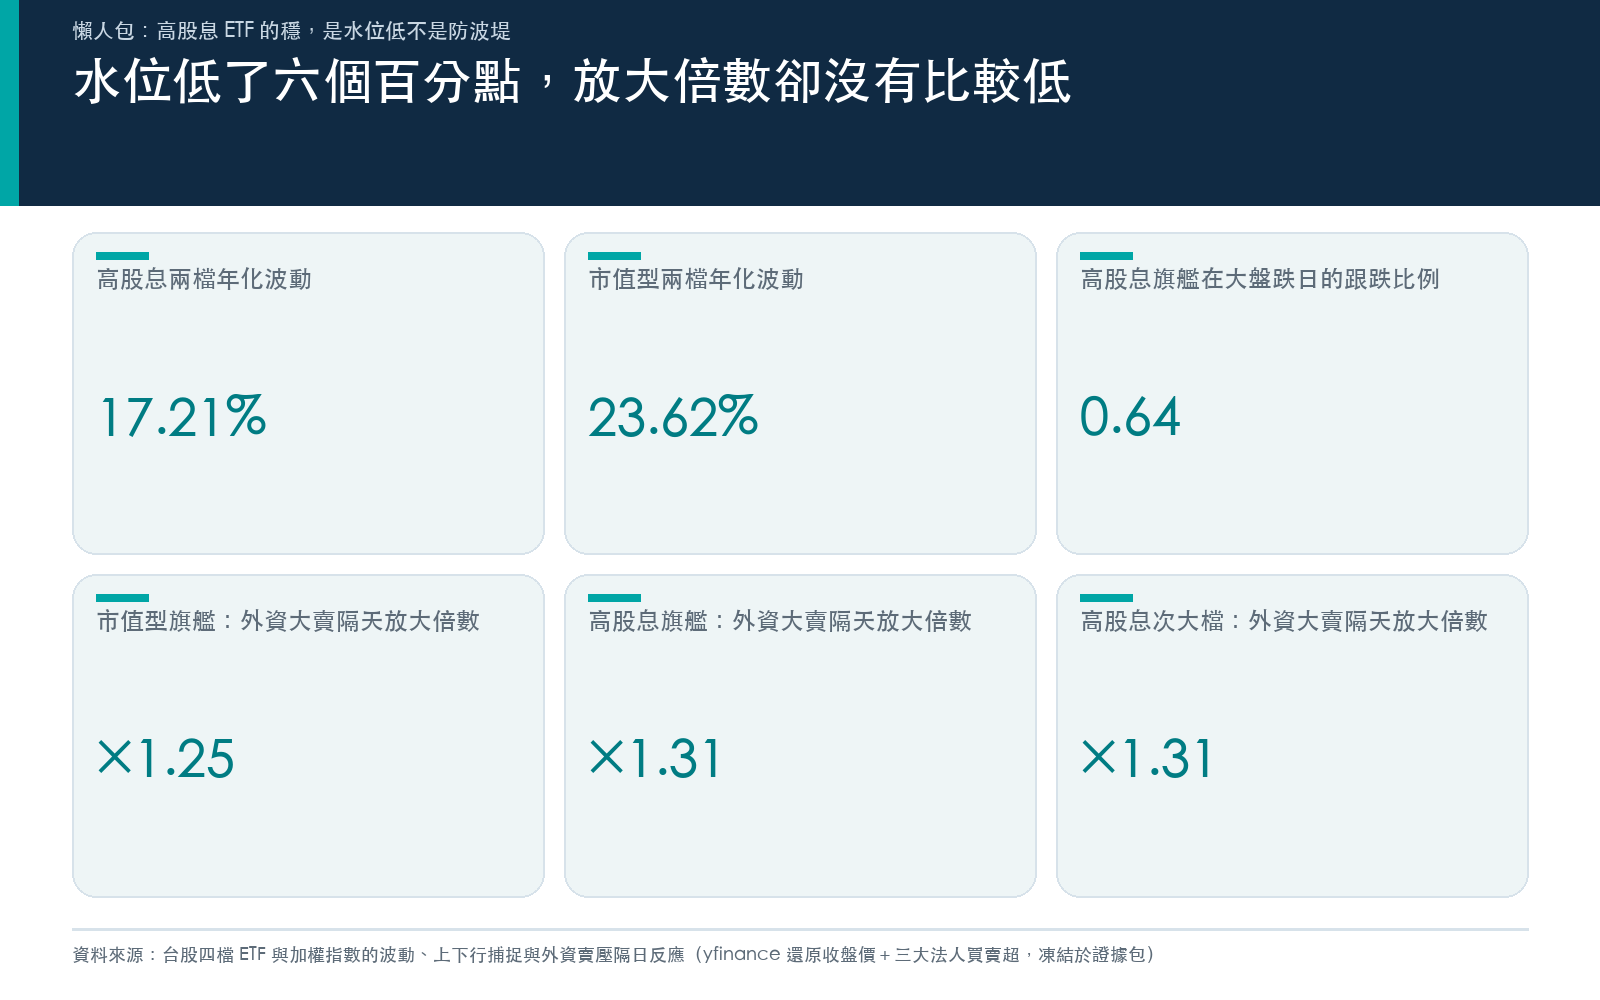This screenshot has width=1600, height=1000.
Task: Click the label 高股息兩檔年化波動
Action: pos(204,279)
